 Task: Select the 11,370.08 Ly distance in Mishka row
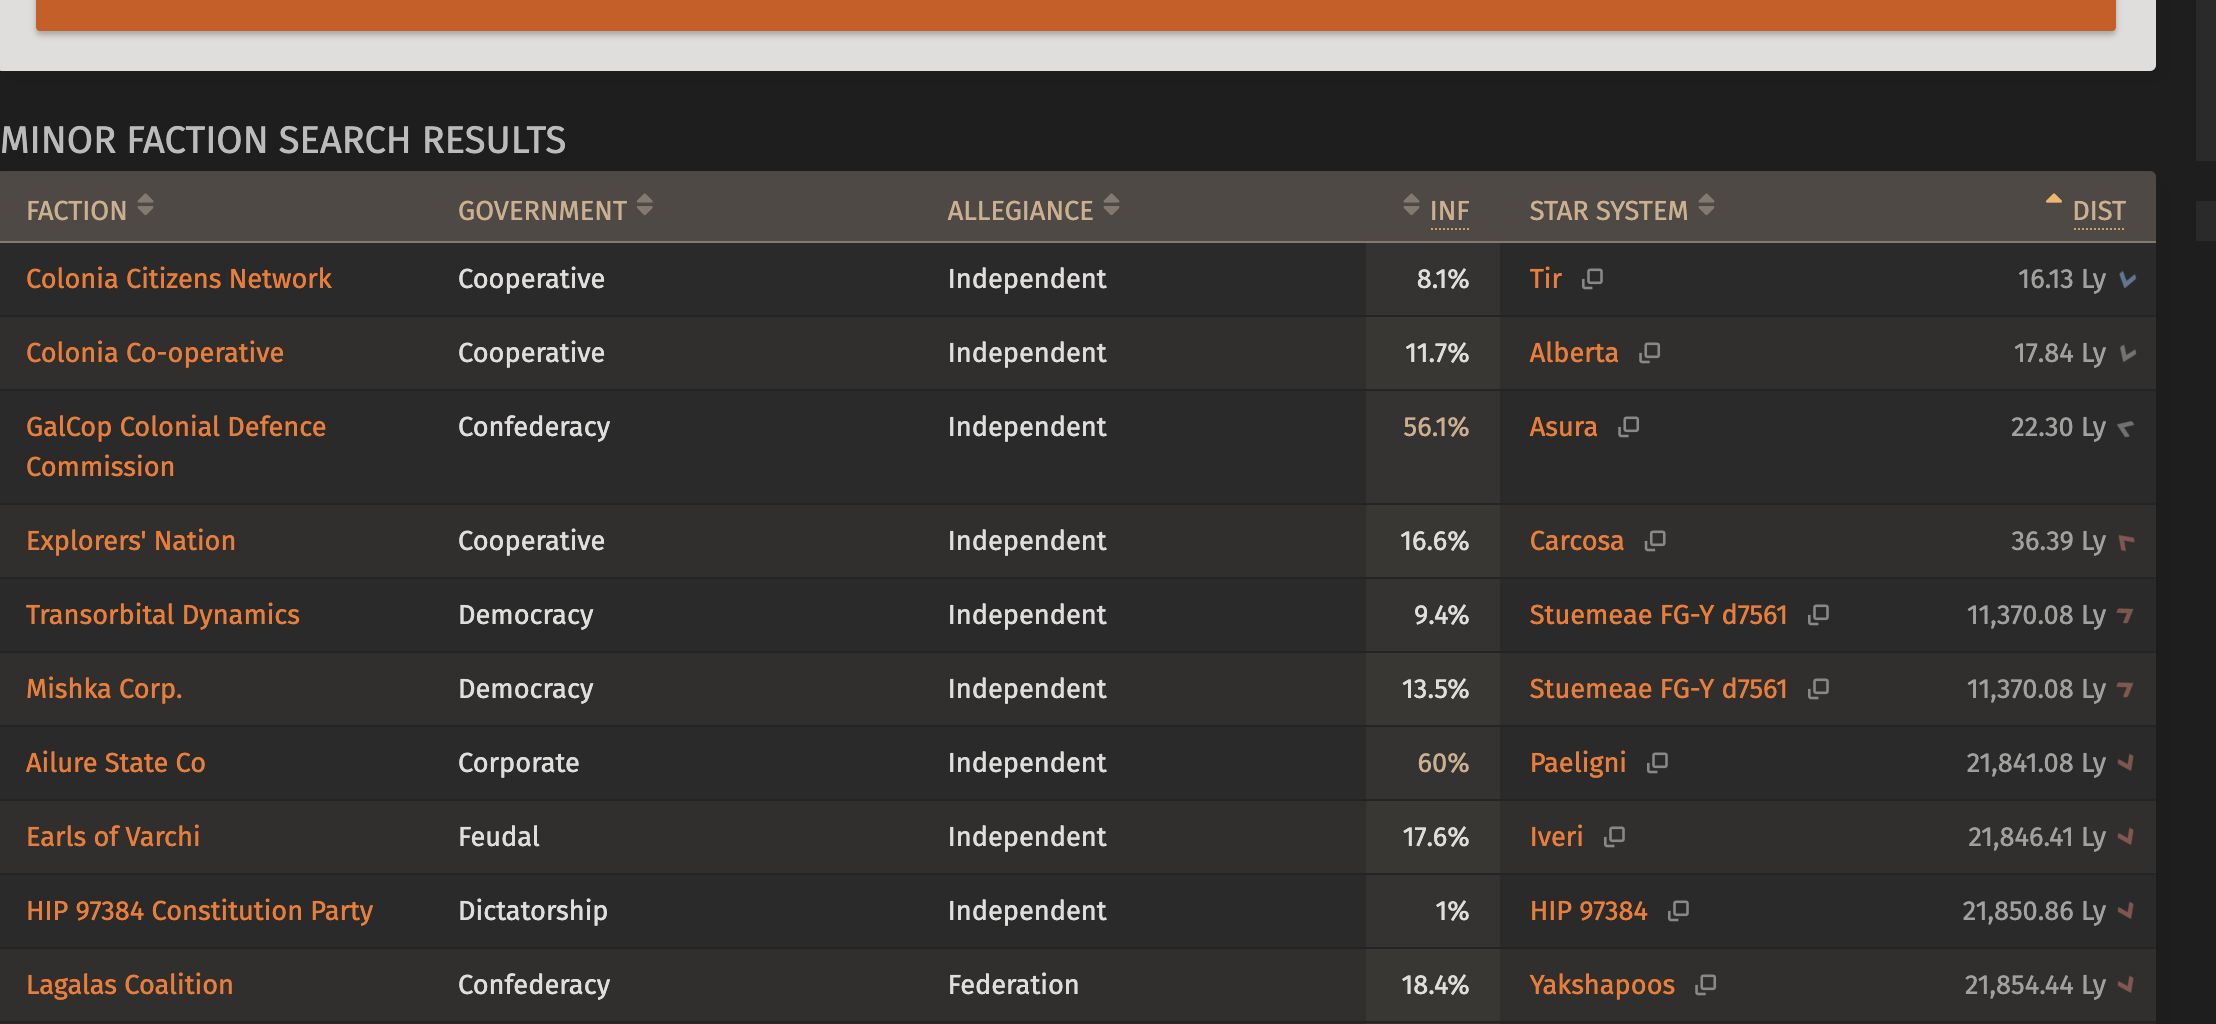click(x=2036, y=689)
